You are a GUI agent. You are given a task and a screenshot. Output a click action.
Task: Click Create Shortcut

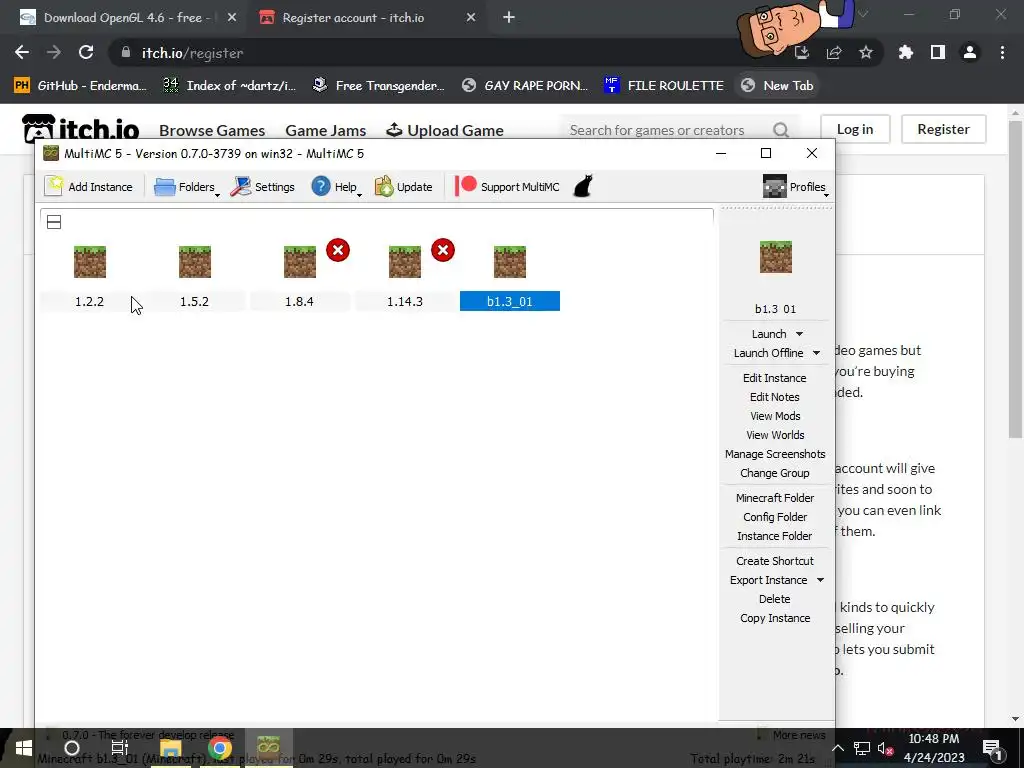[775, 561]
